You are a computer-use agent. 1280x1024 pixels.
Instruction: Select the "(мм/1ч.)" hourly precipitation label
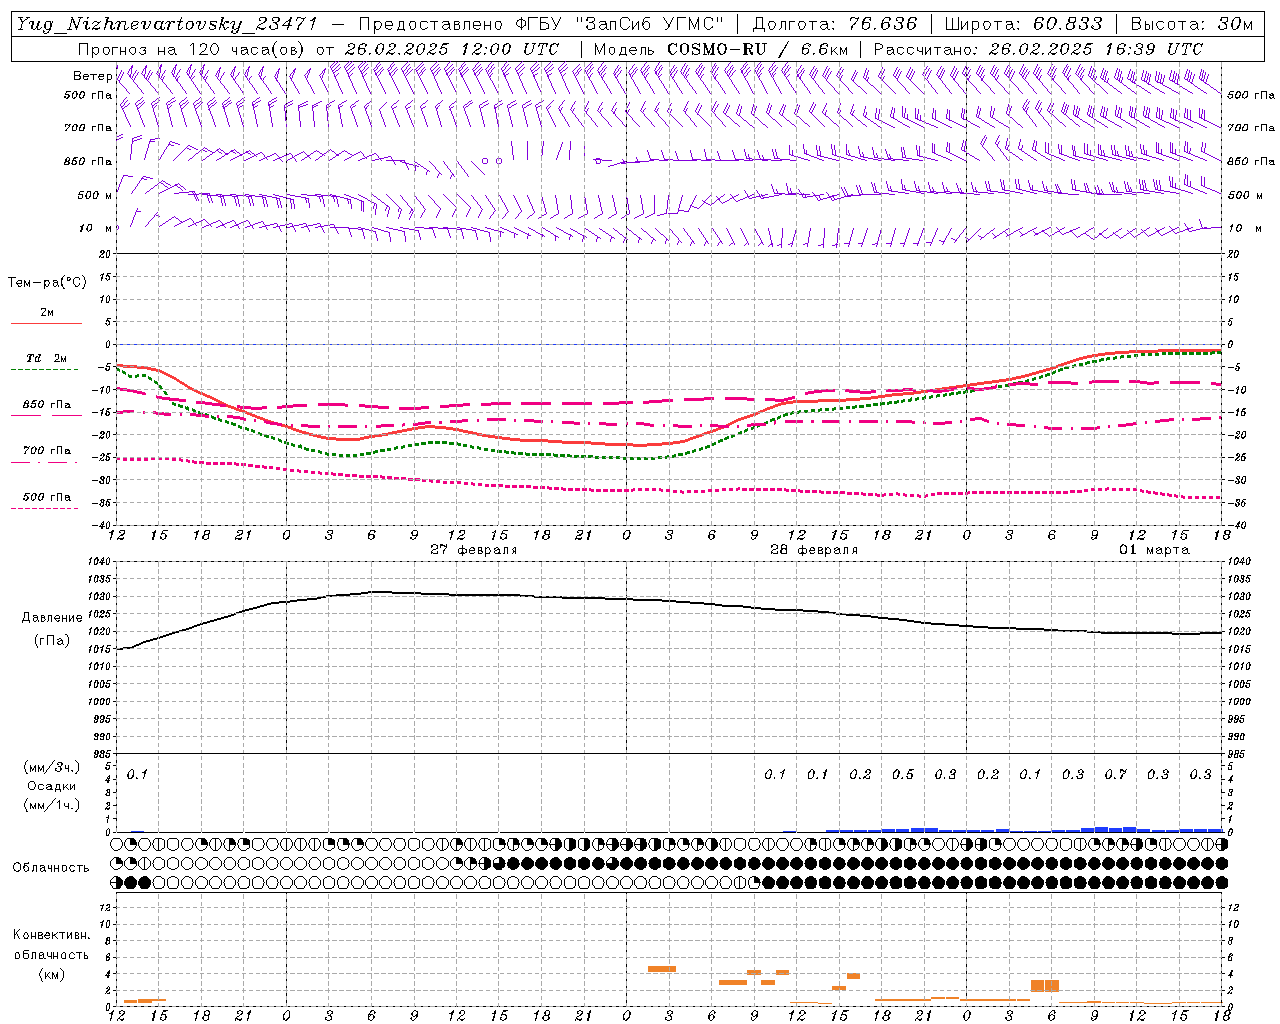52,805
